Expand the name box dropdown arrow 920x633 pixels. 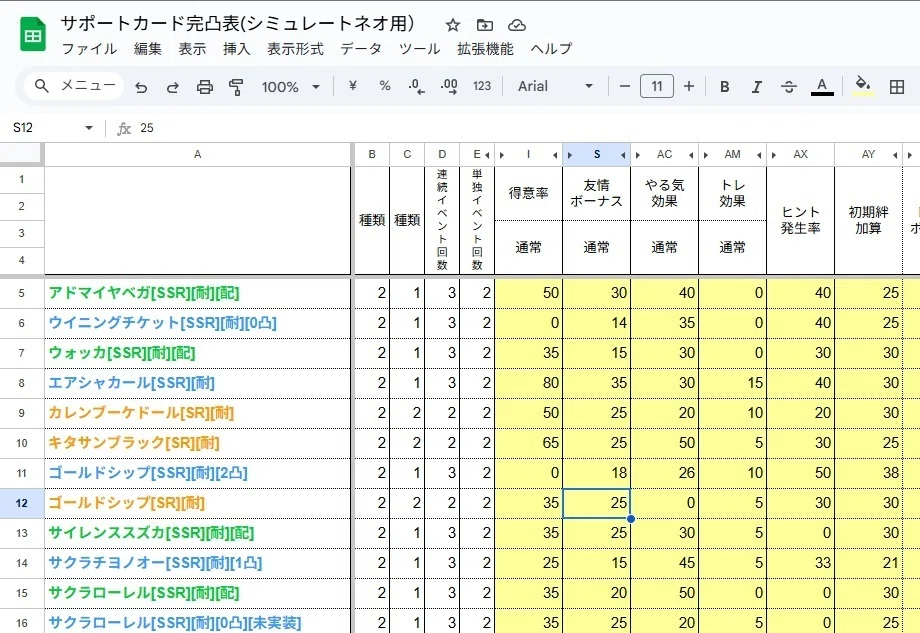pos(89,127)
